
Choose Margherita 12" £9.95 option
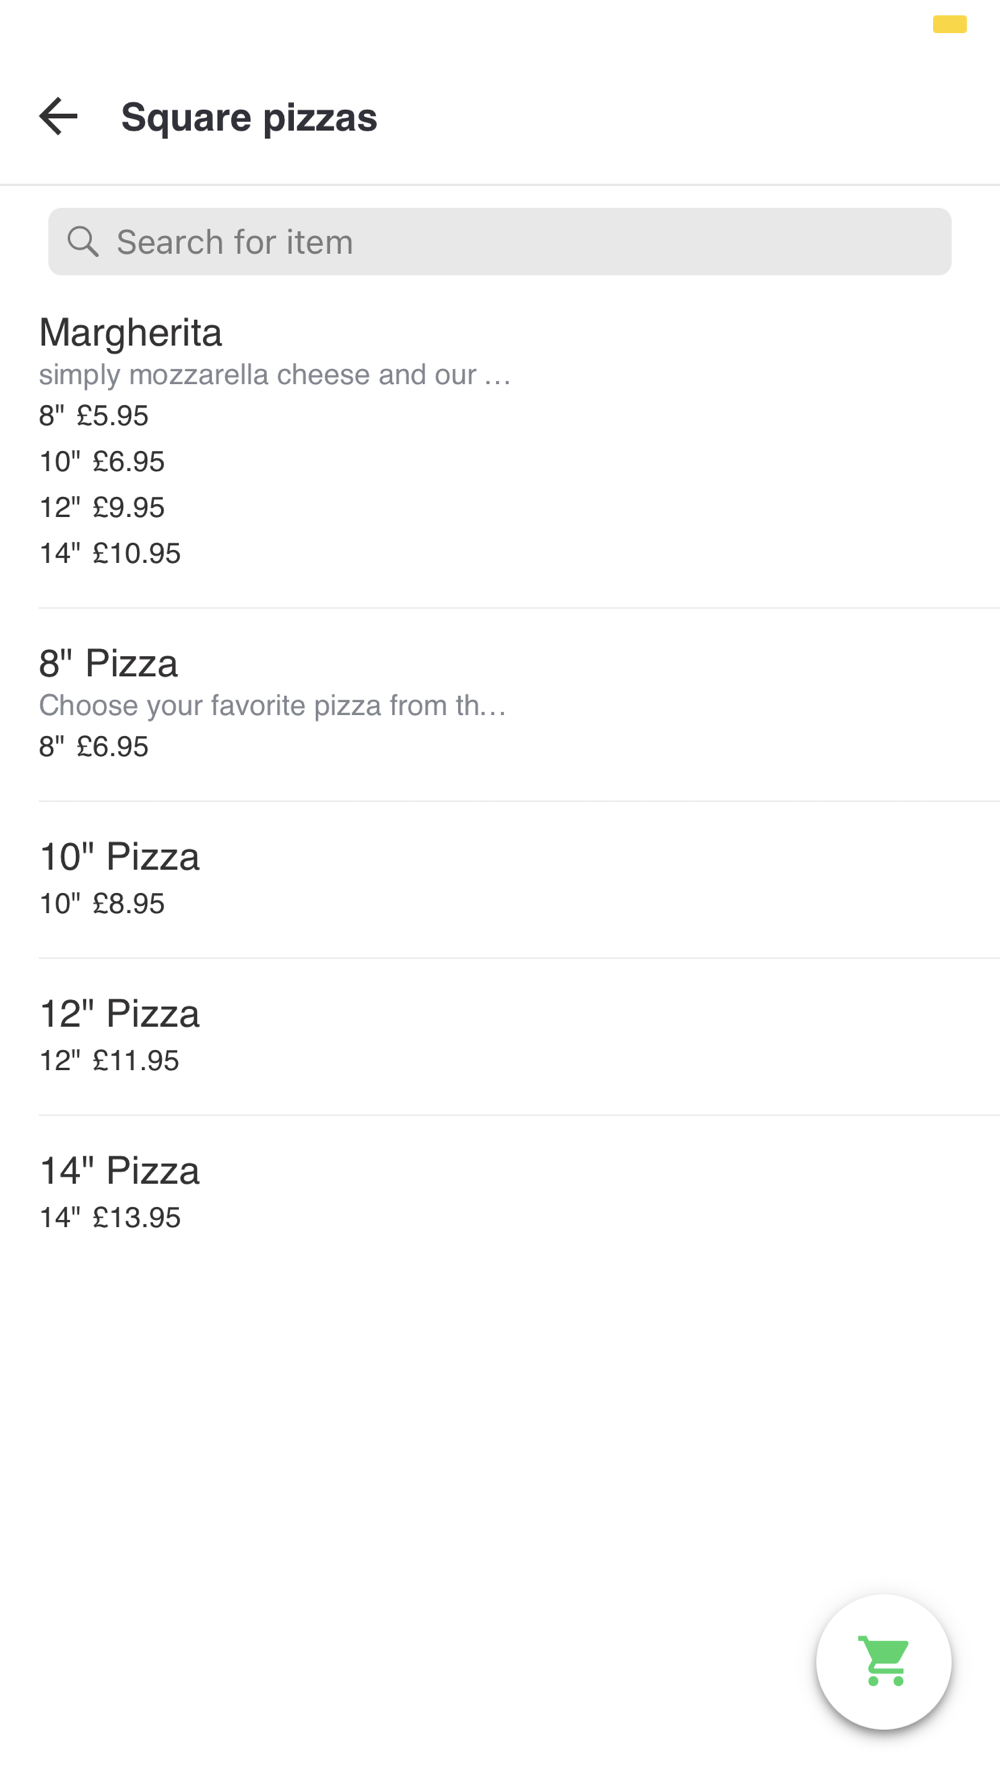(102, 508)
